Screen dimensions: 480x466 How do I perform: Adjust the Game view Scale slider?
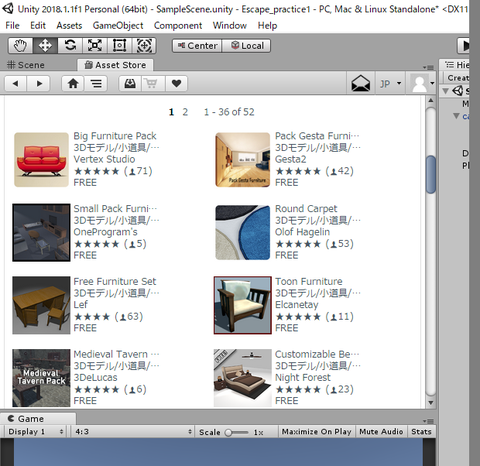click(236, 432)
